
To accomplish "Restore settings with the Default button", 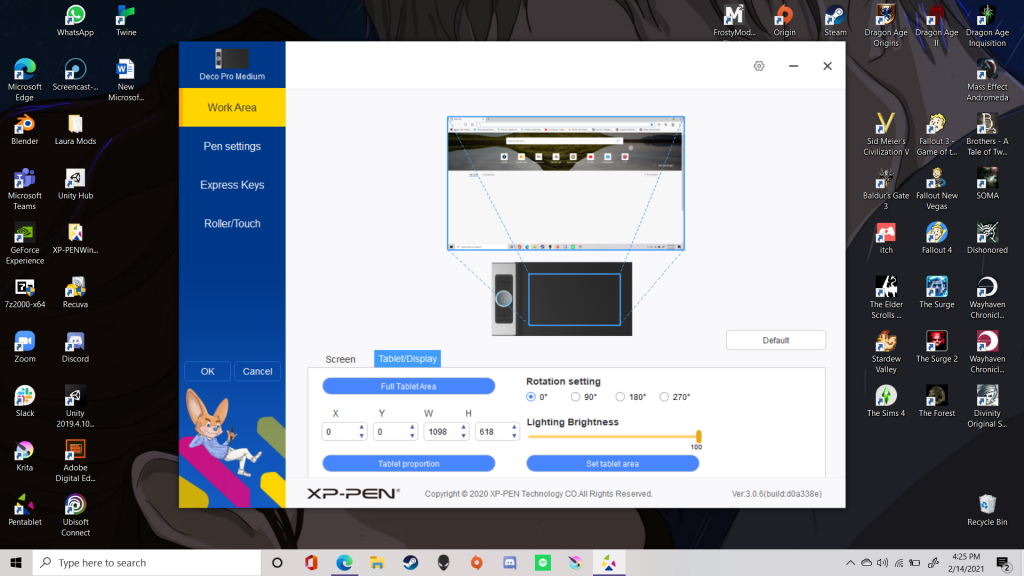I will click(x=776, y=340).
